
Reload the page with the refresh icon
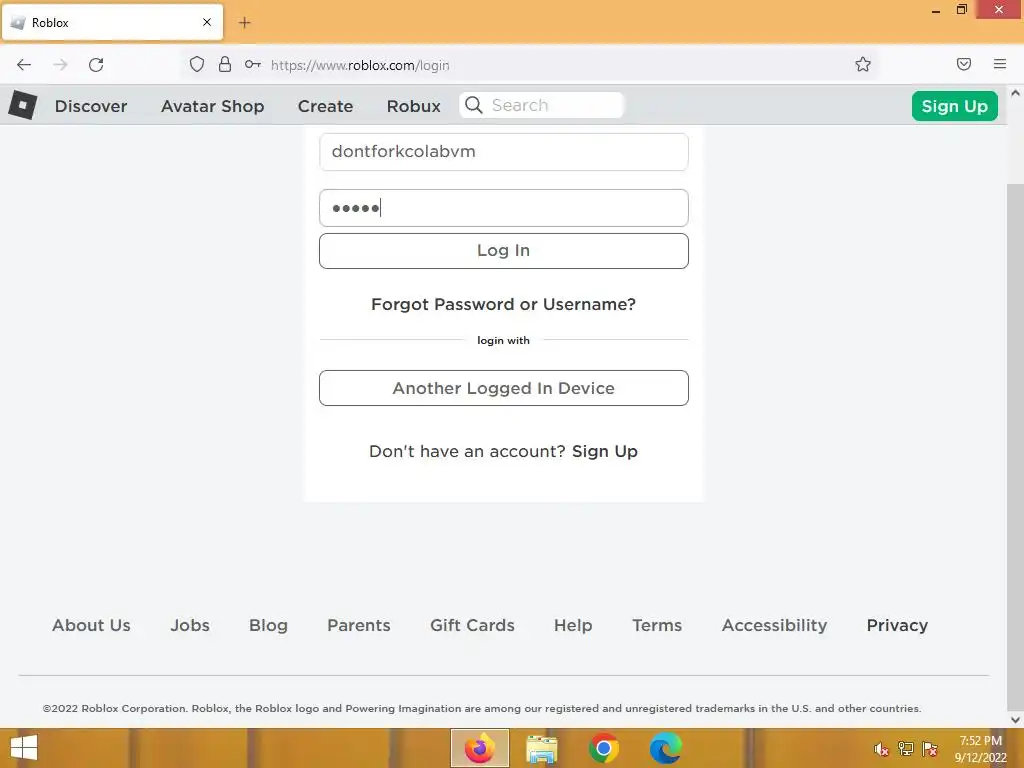[x=96, y=65]
